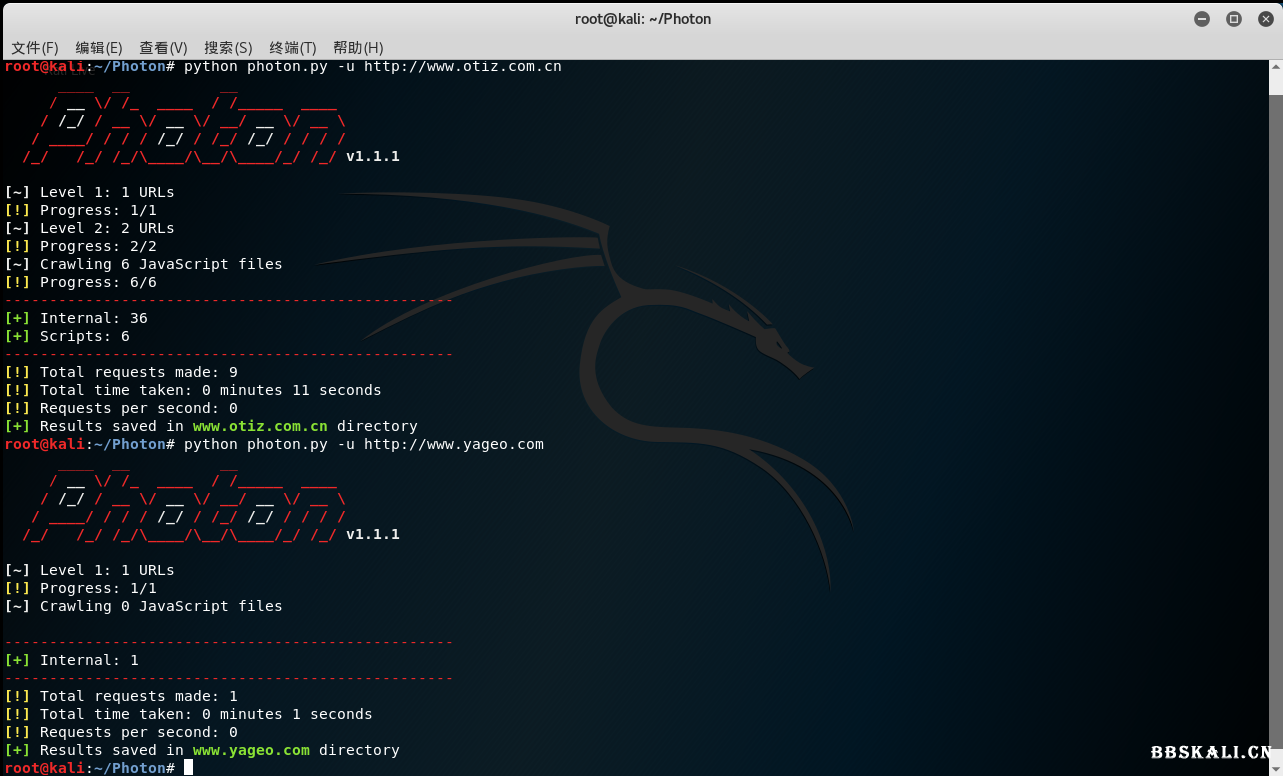Image resolution: width=1283 pixels, height=776 pixels.
Task: Open the 帮助(H) menu
Action: click(358, 48)
